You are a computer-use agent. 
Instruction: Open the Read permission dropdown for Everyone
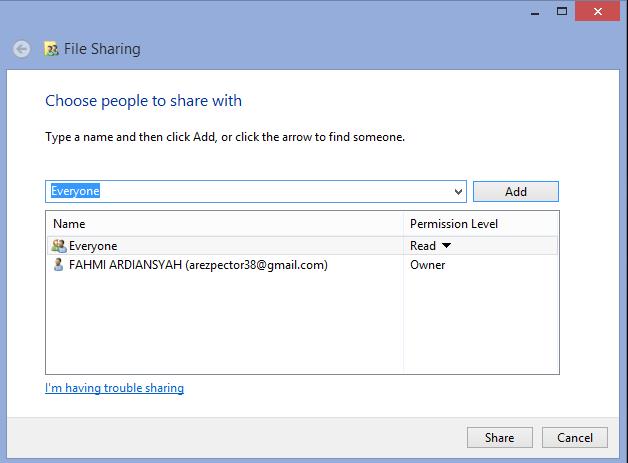pyautogui.click(x=447, y=246)
